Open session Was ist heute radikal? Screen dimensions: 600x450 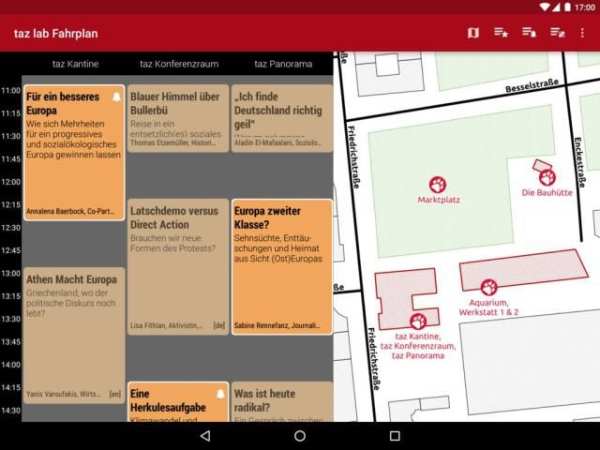coord(282,402)
